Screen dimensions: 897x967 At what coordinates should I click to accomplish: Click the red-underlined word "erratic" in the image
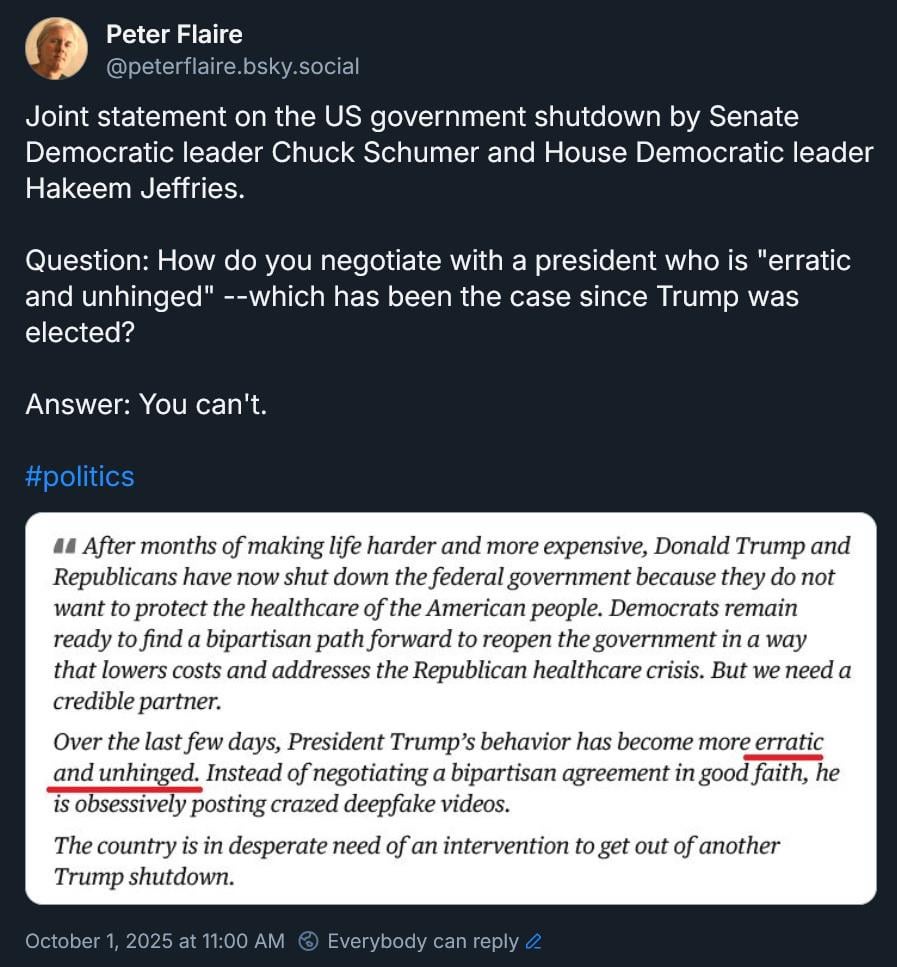pyautogui.click(x=789, y=743)
